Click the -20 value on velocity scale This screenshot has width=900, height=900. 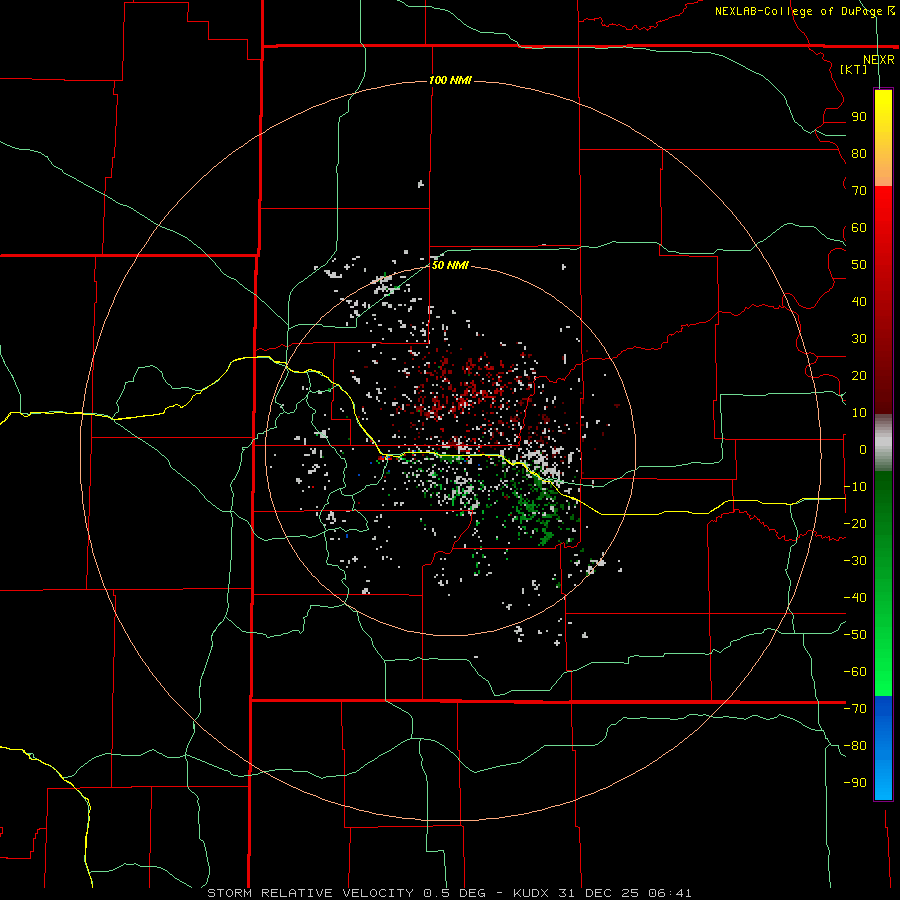coord(855,523)
